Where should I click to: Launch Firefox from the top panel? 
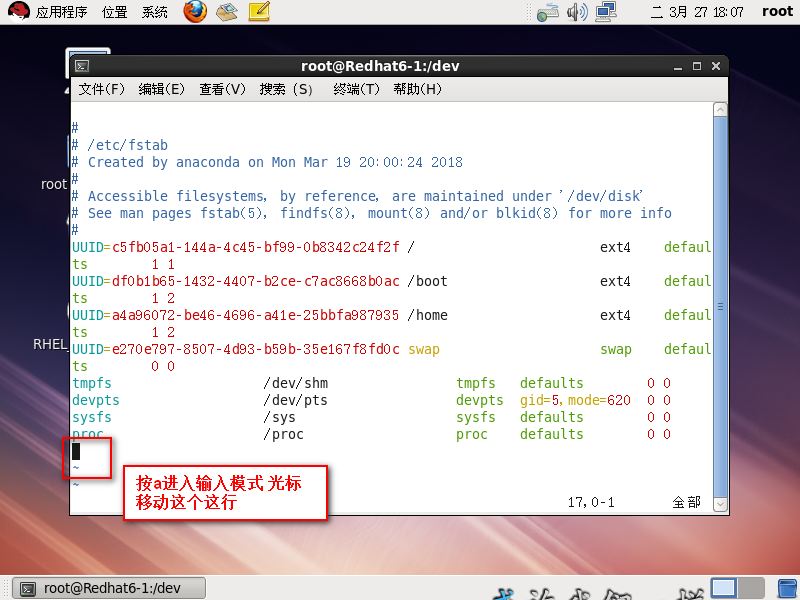pos(195,11)
